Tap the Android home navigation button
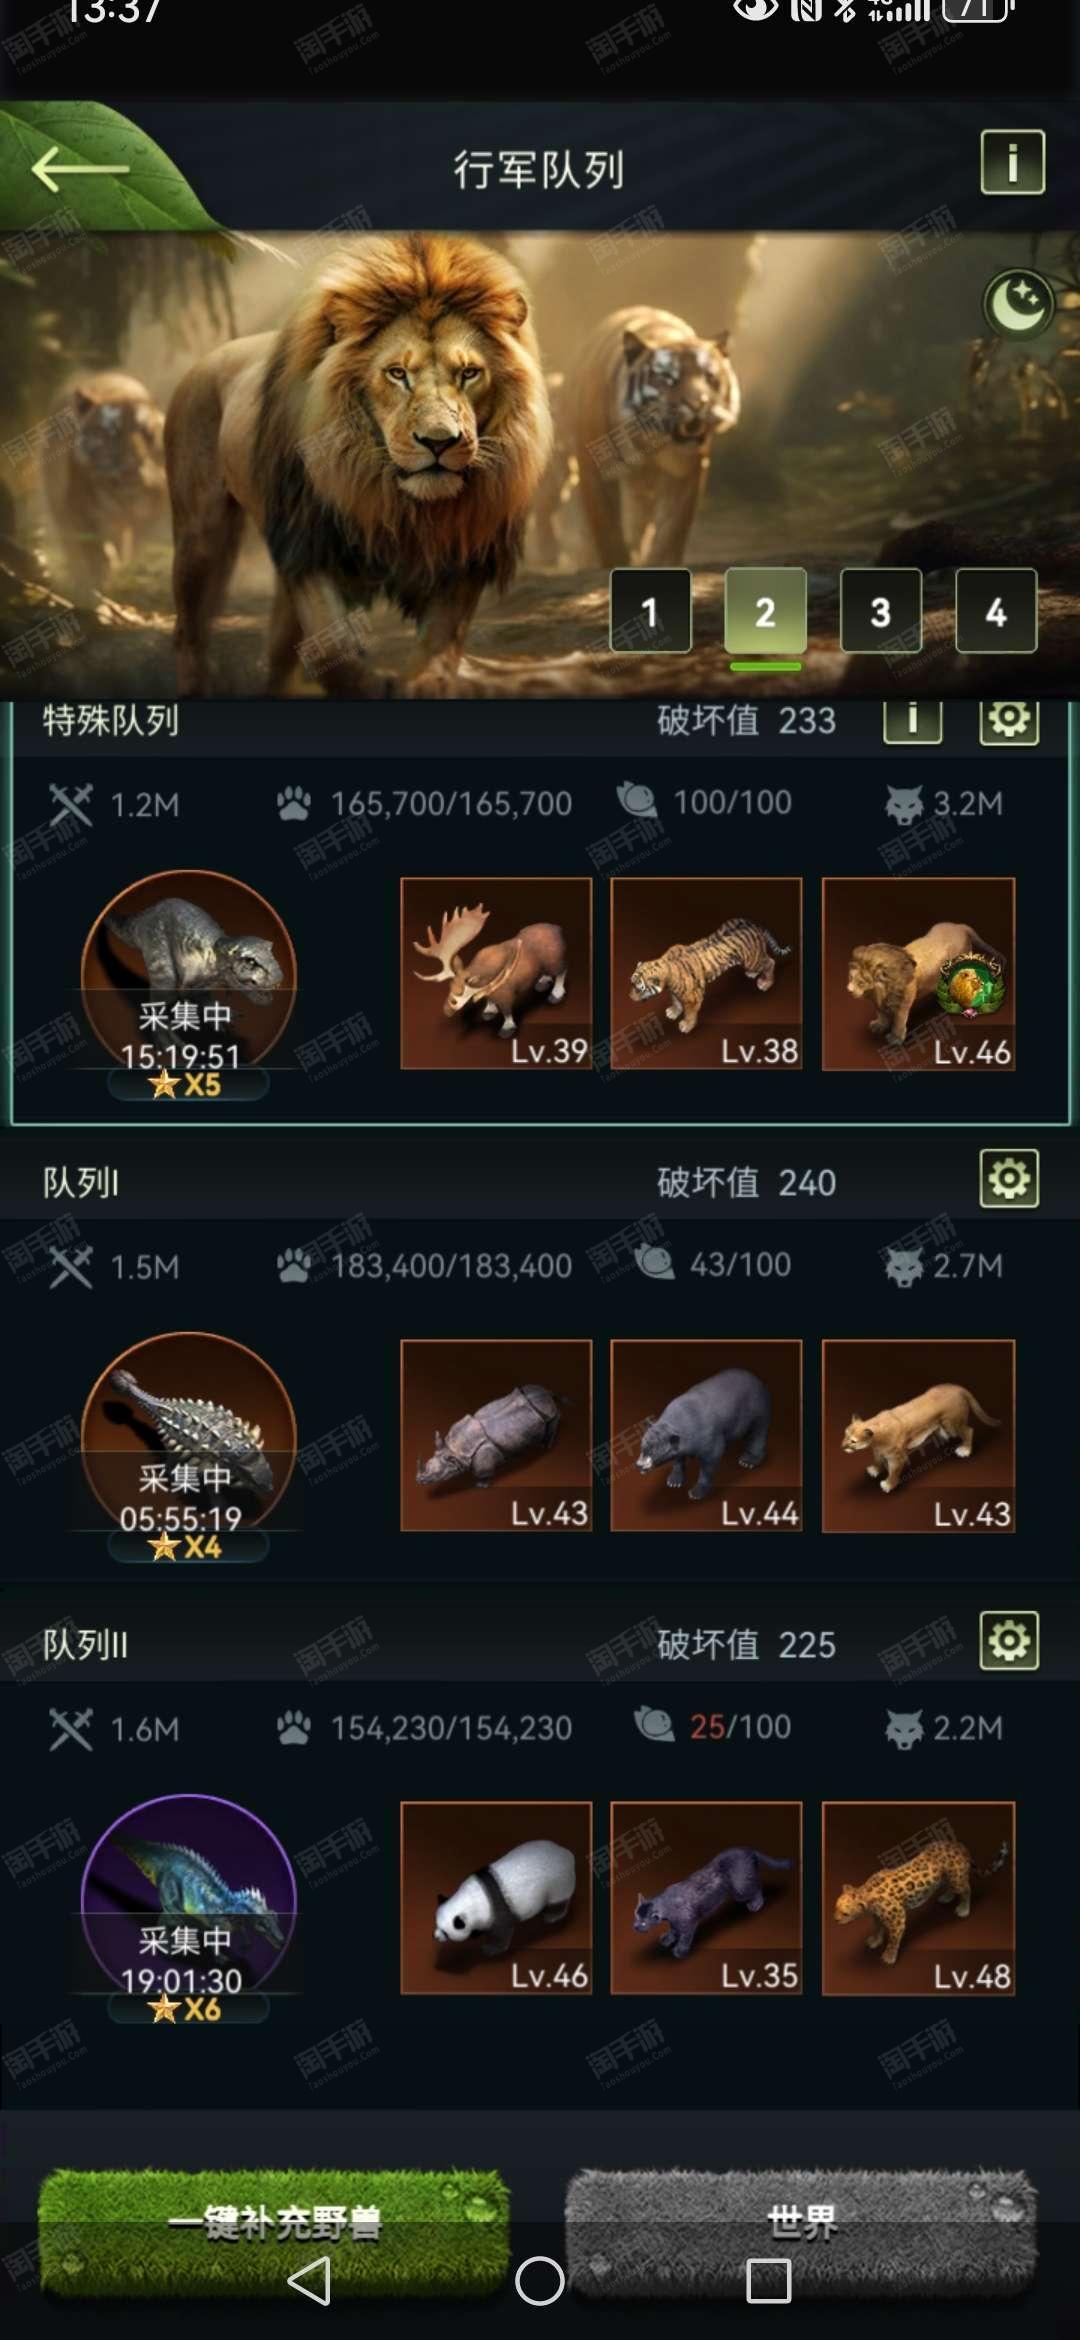This screenshot has height=2340, width=1080. [540, 2281]
